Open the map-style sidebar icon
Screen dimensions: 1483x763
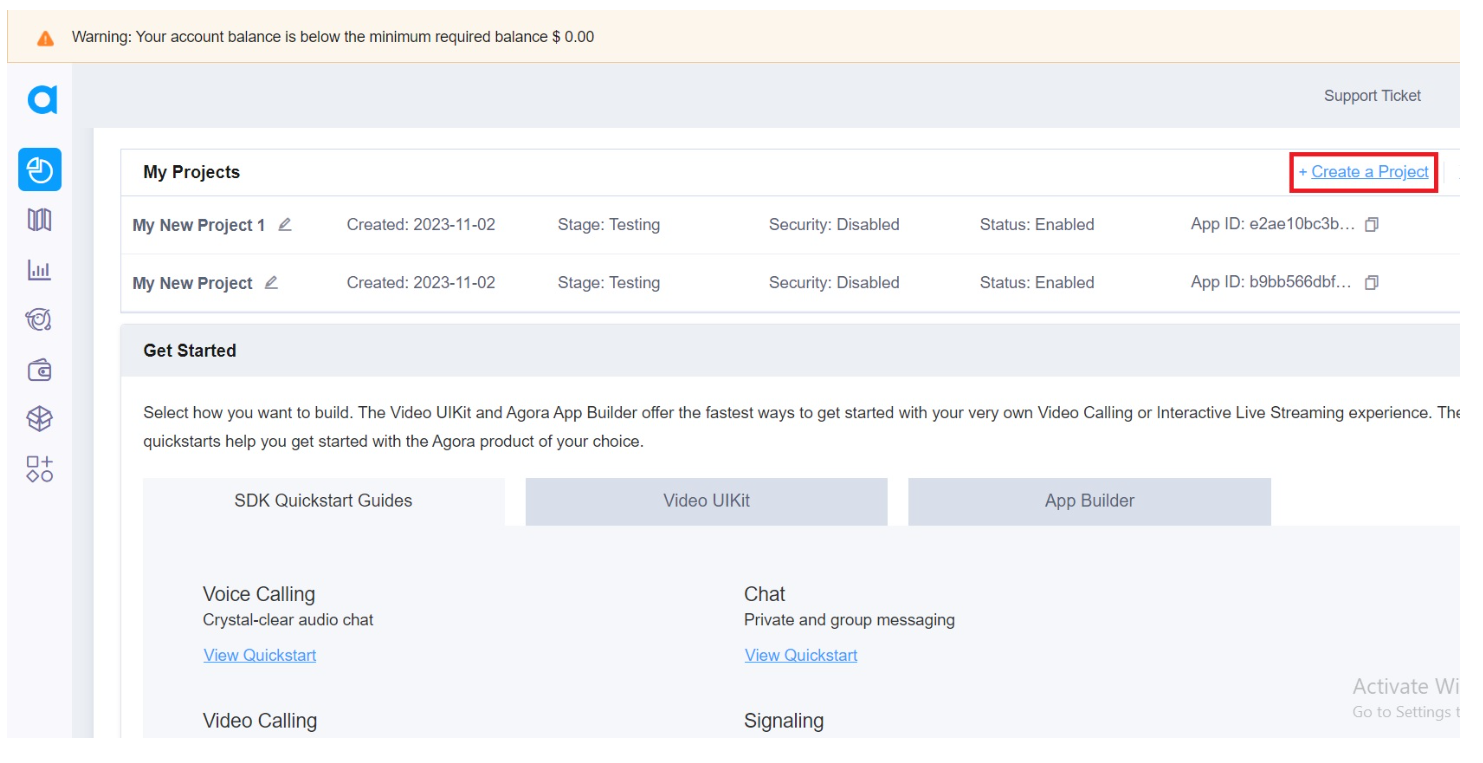39,220
